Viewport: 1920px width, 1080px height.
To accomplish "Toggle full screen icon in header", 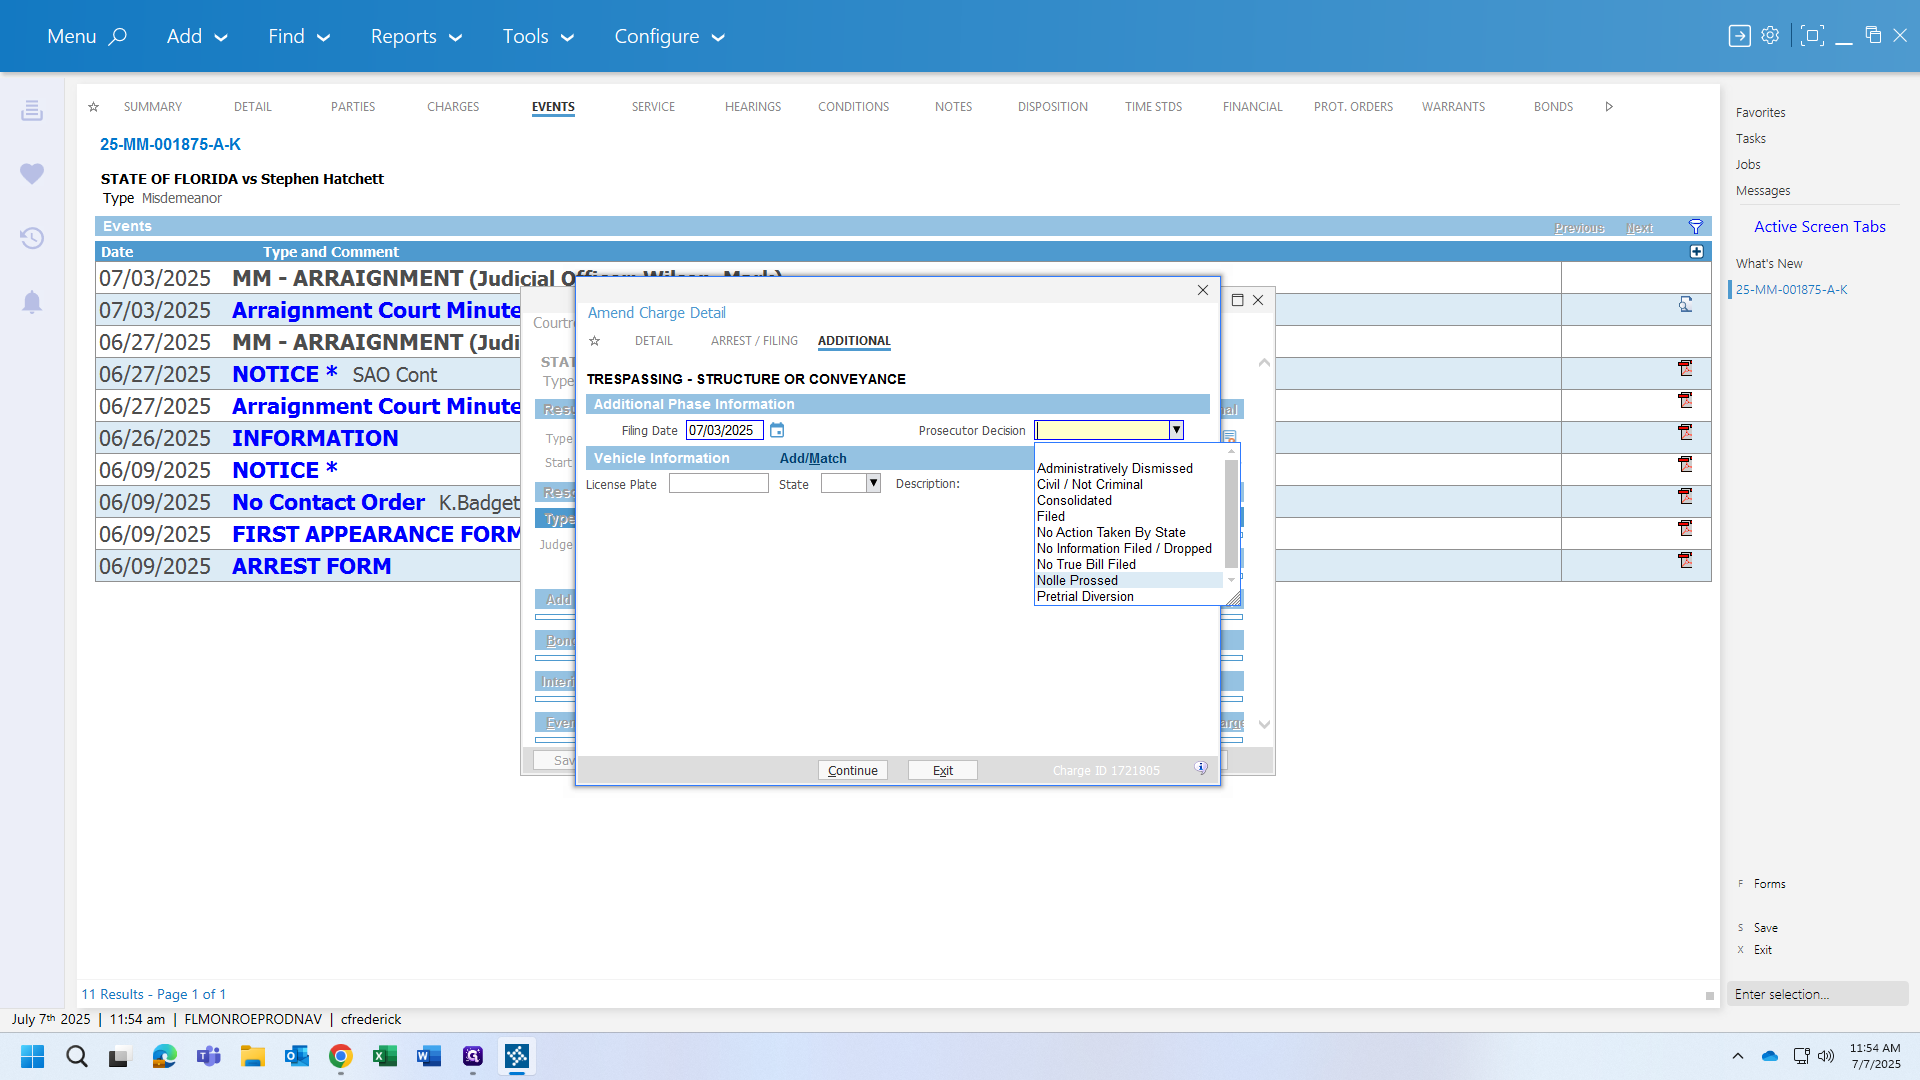I will coord(1811,36).
